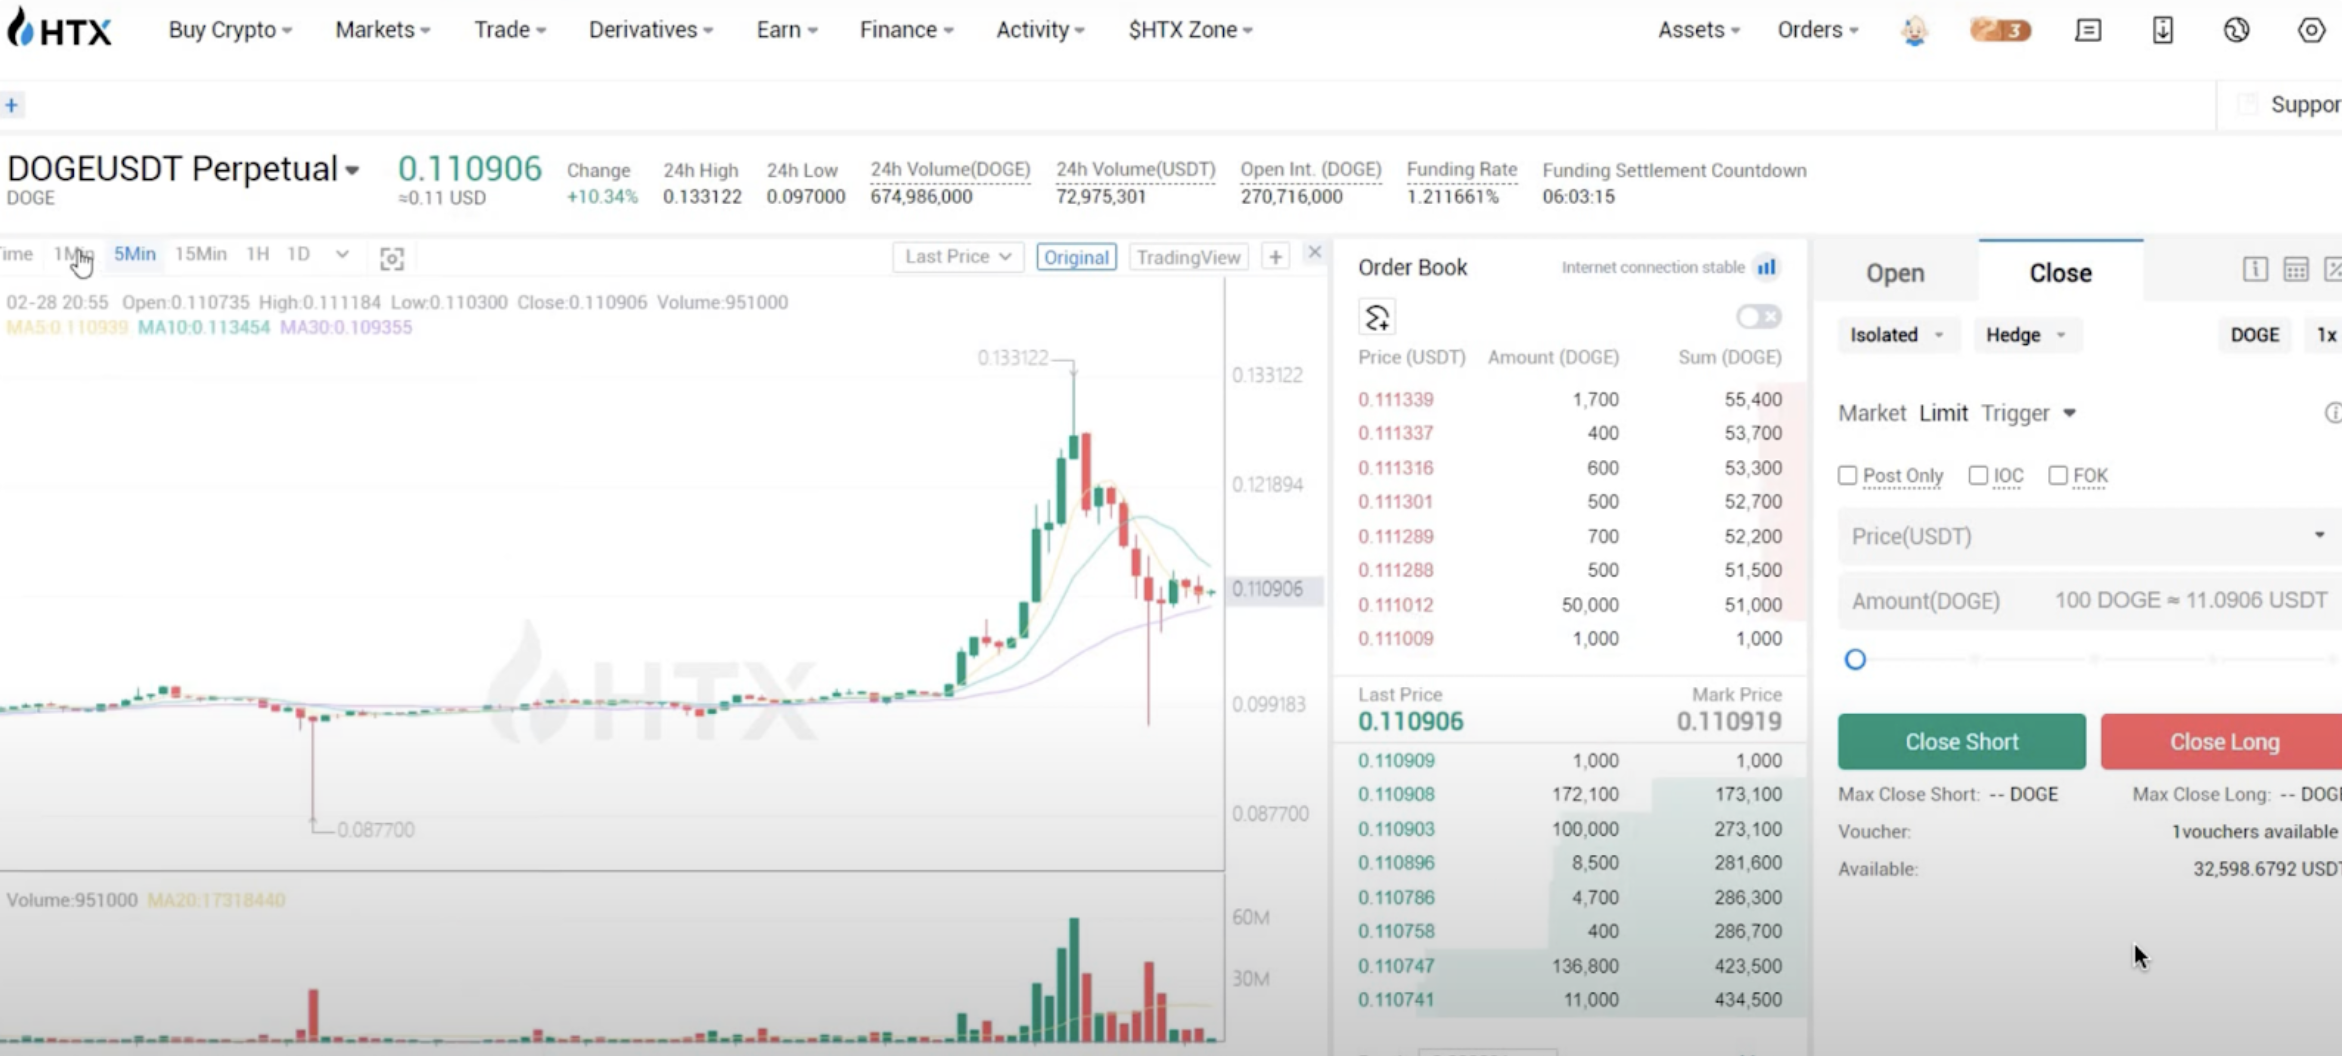Switch the order book display mode icon
This screenshot has width=2342, height=1056.
tap(1377, 318)
